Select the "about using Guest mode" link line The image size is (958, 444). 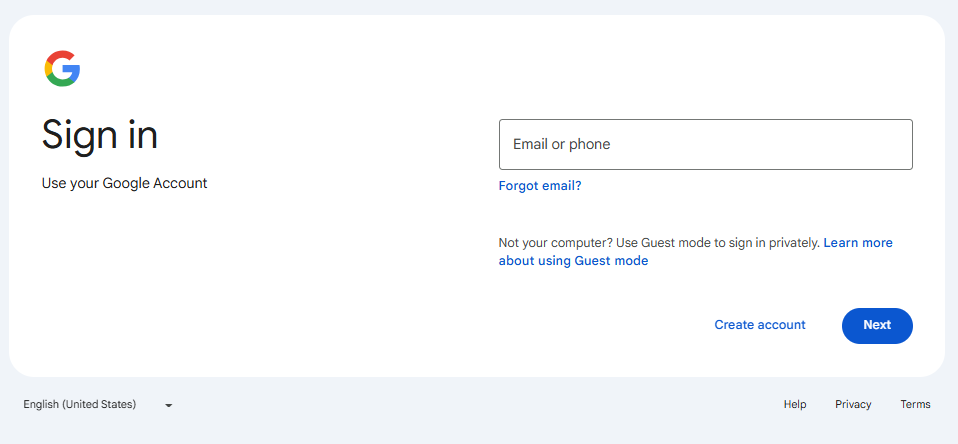574,261
